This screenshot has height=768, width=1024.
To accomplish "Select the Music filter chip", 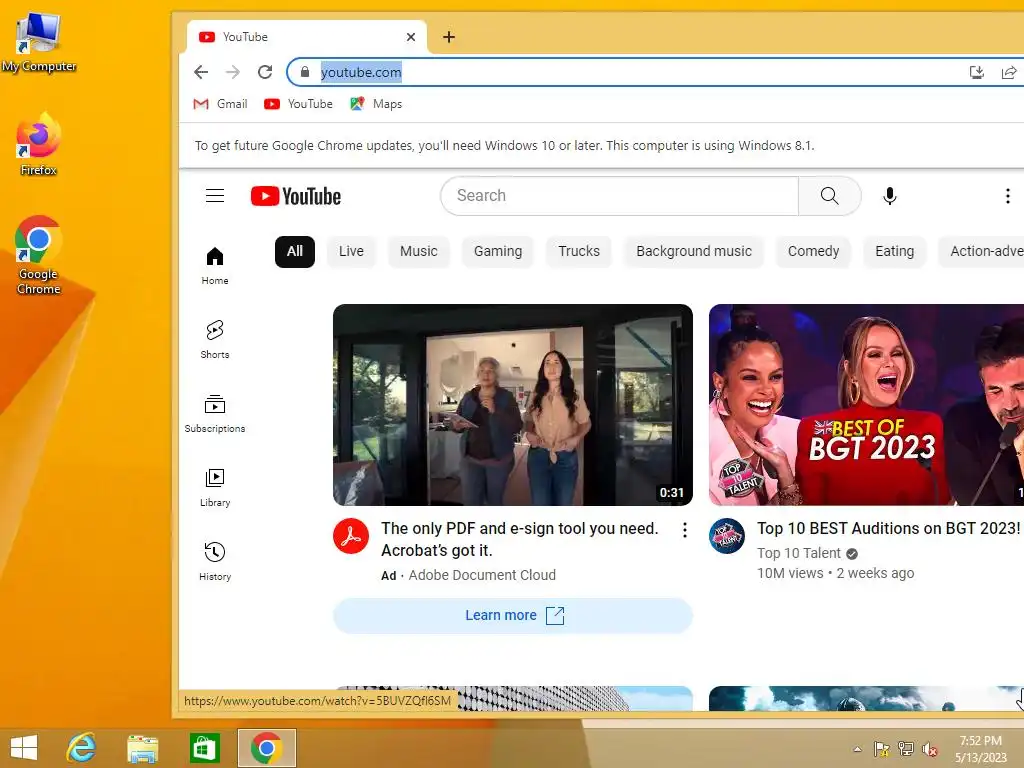I will [x=419, y=251].
